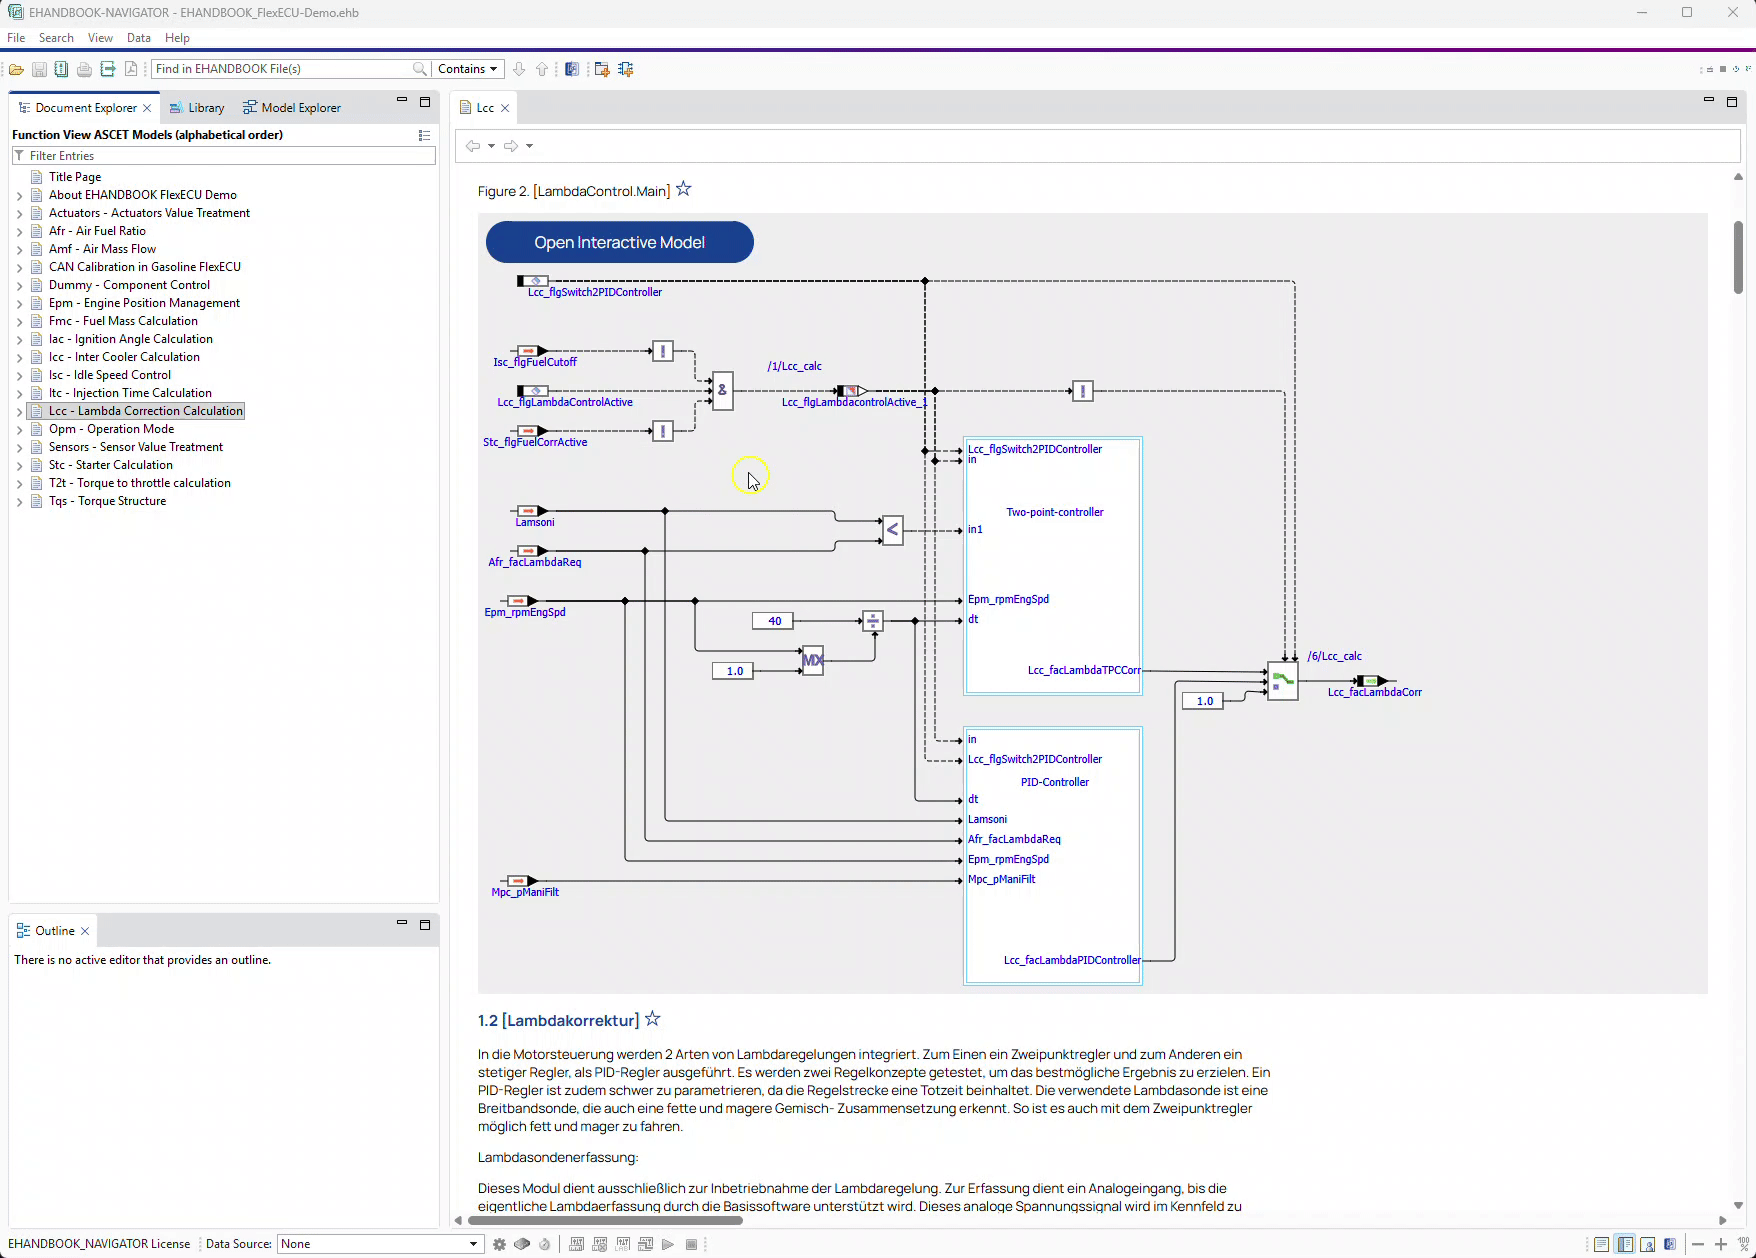This screenshot has width=1756, height=1258.
Task: Open the Data menu
Action: [x=139, y=38]
